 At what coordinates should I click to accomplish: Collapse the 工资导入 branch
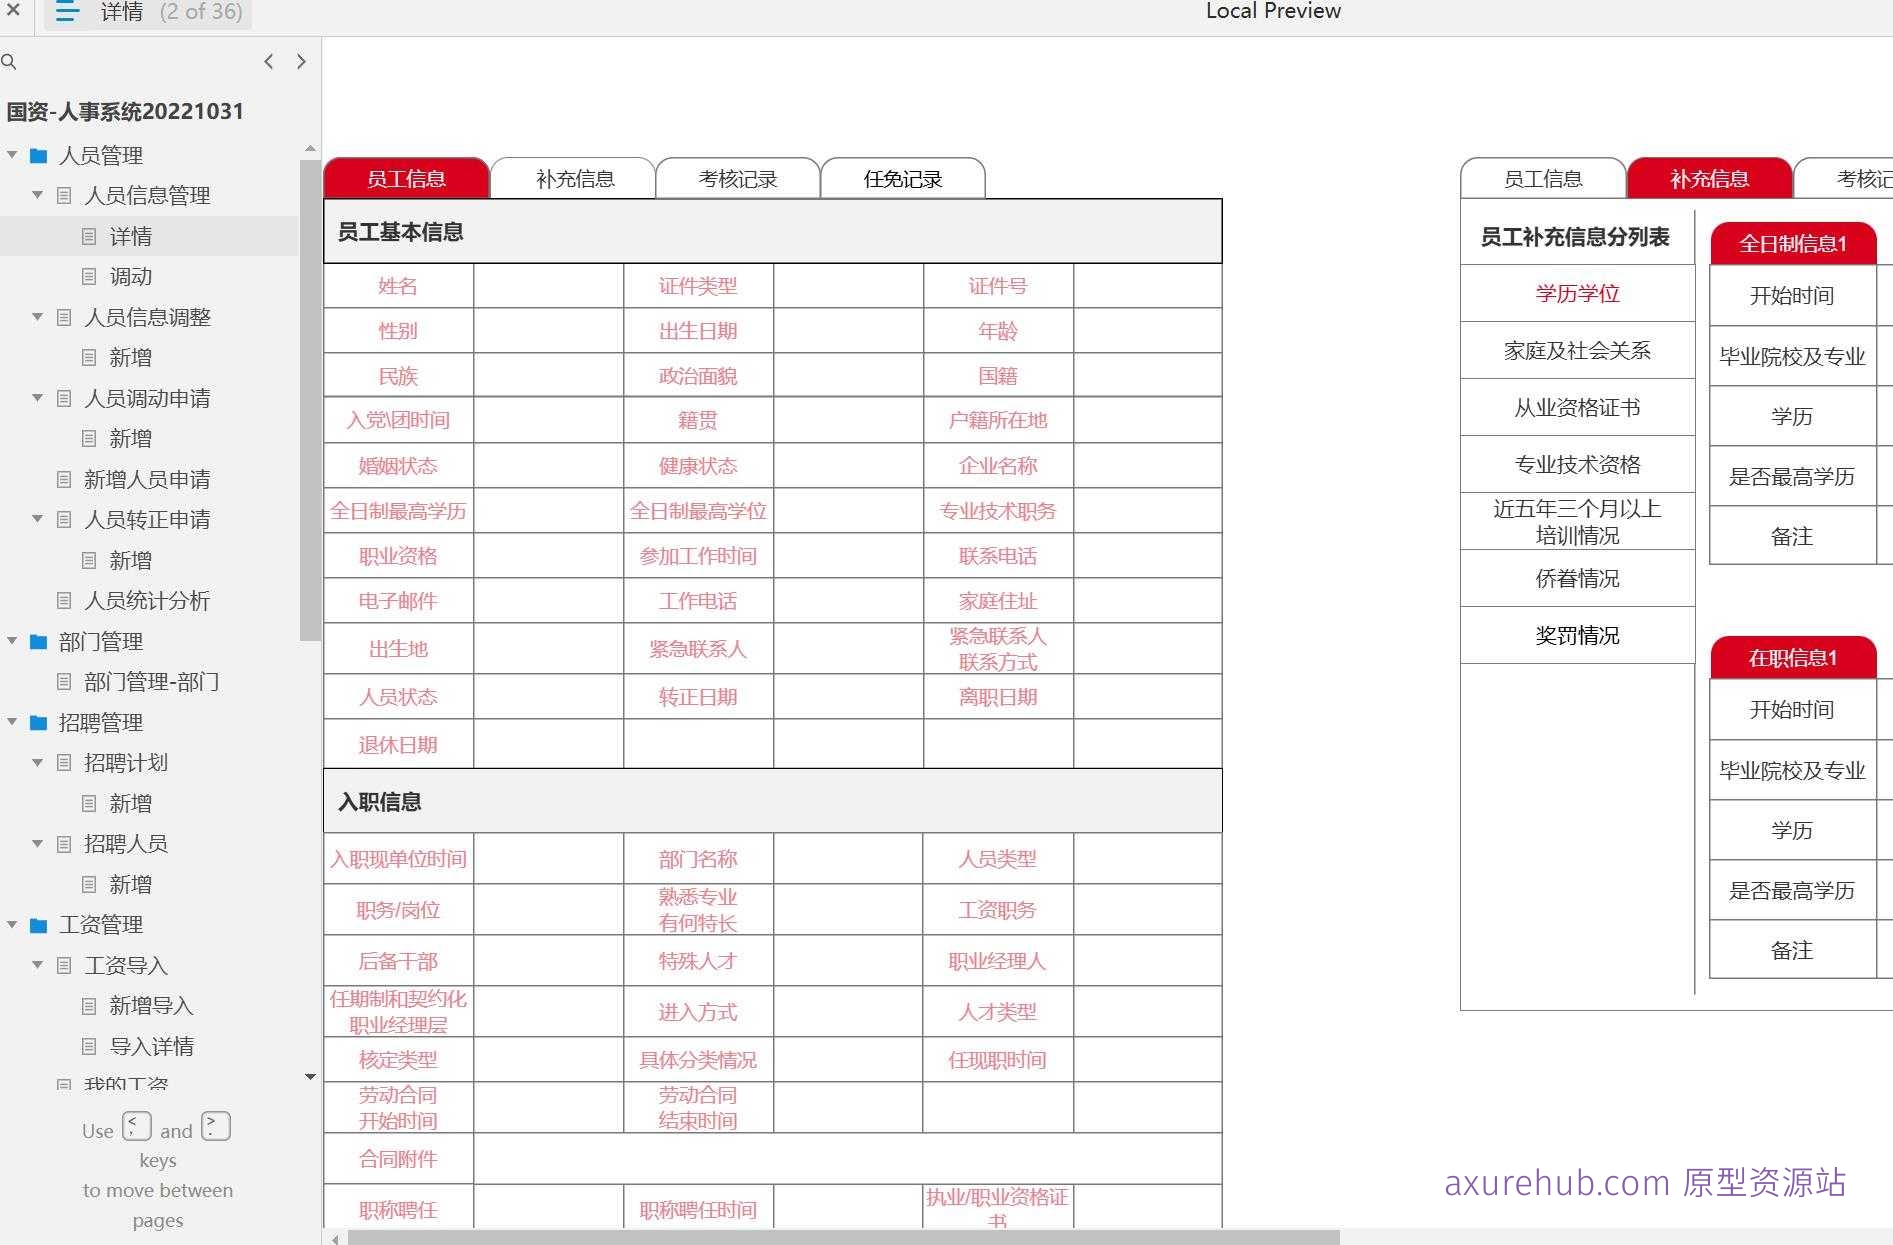[37, 965]
